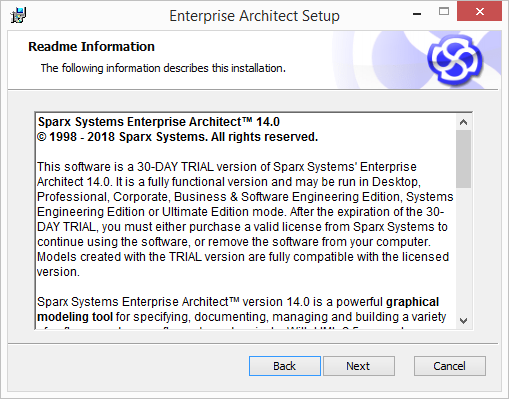Click the bold 'modeling tool' phrase
This screenshot has width=509, height=399.
click(75, 317)
